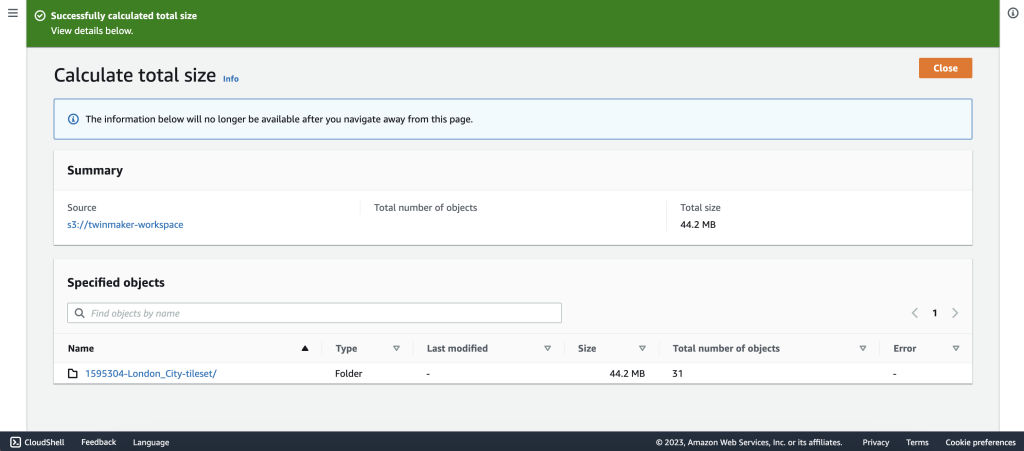Sort by Last modified column arrow
Screen dimensions: 1024x451
(x=547, y=349)
